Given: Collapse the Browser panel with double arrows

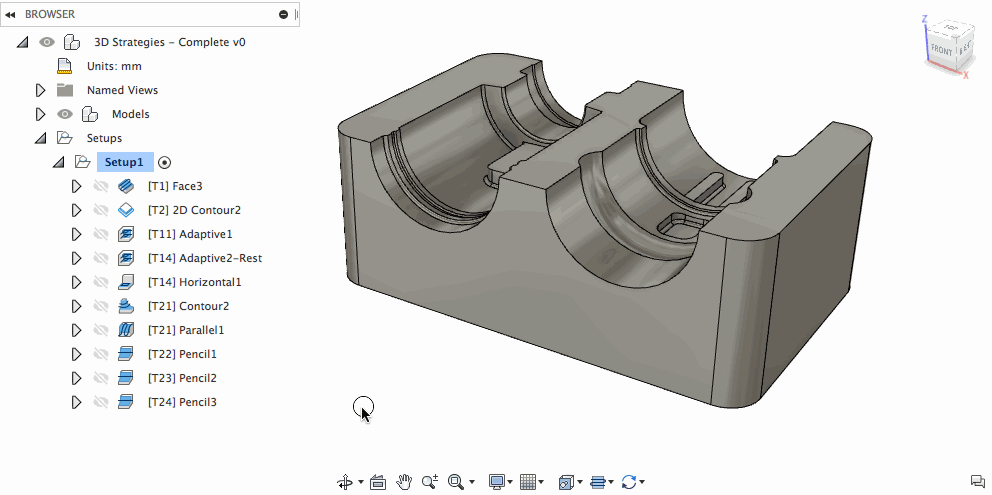Looking at the screenshot, I should [11, 14].
